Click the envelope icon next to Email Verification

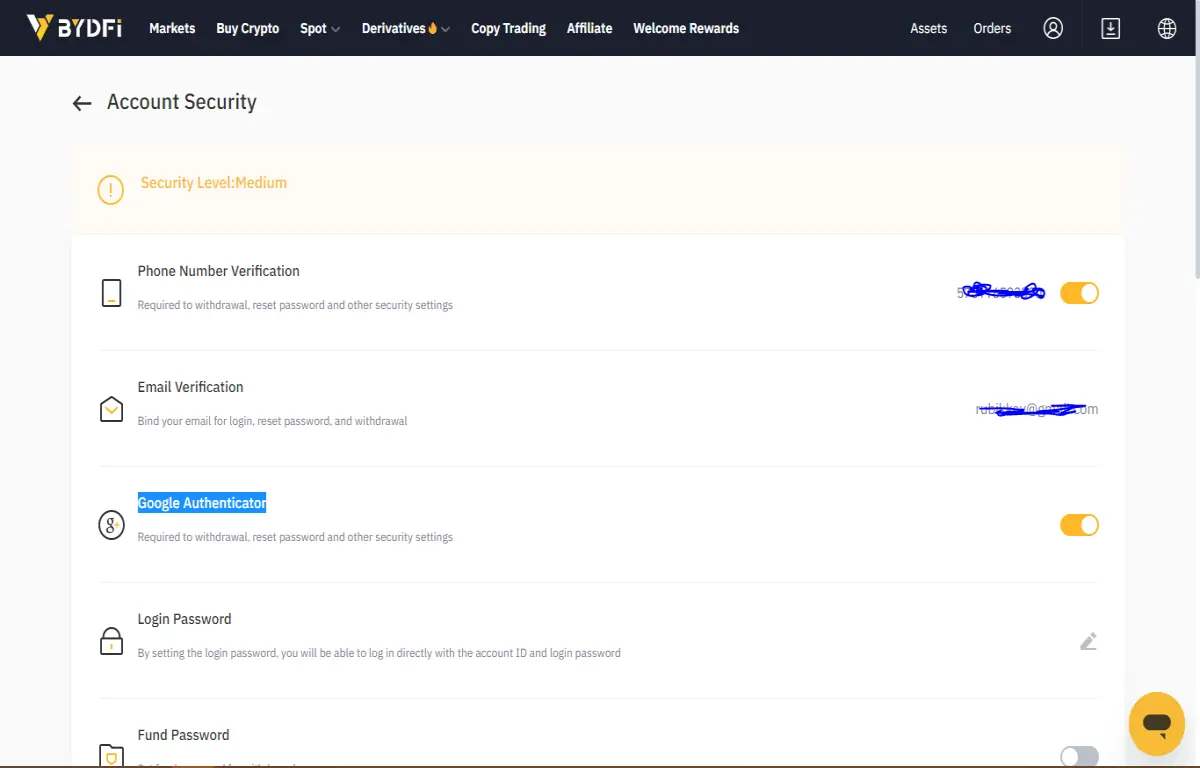point(111,409)
